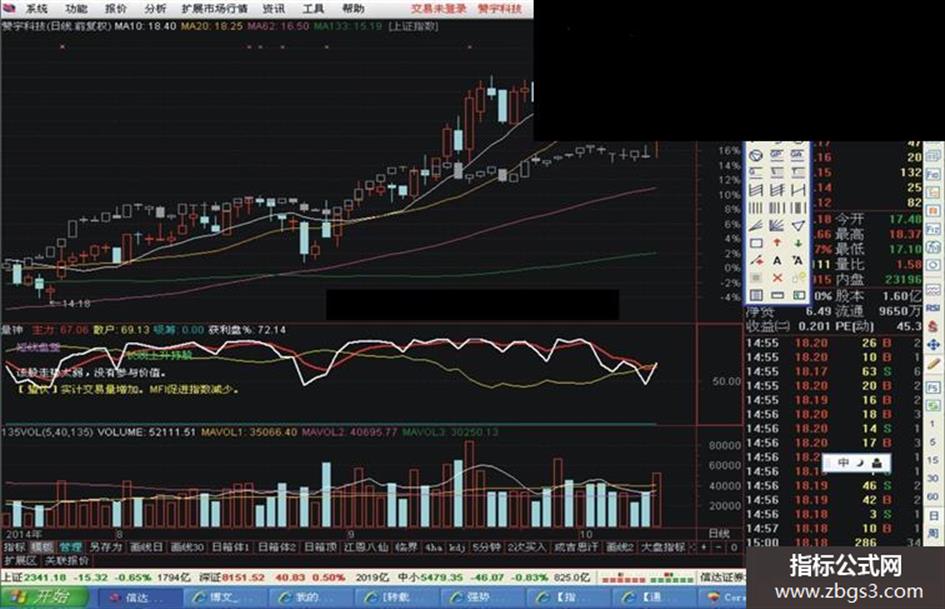
Task: Switch to the 管理 tab
Action: [x=71, y=547]
